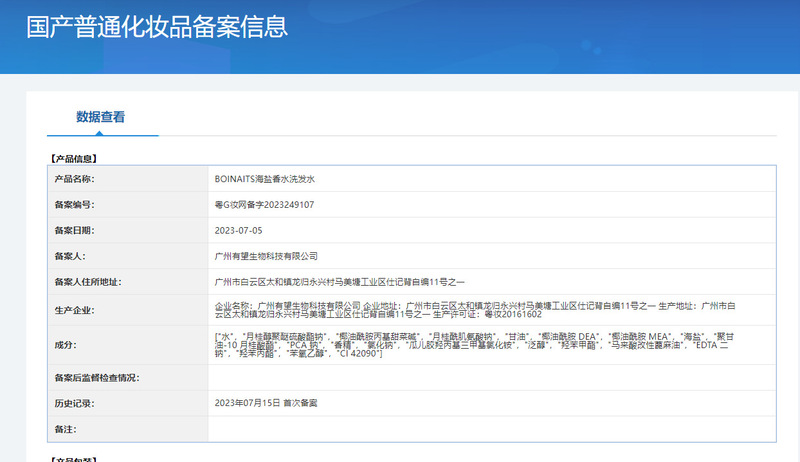Click the 备案人住所地址 label
800x462 pixels.
[88, 282]
